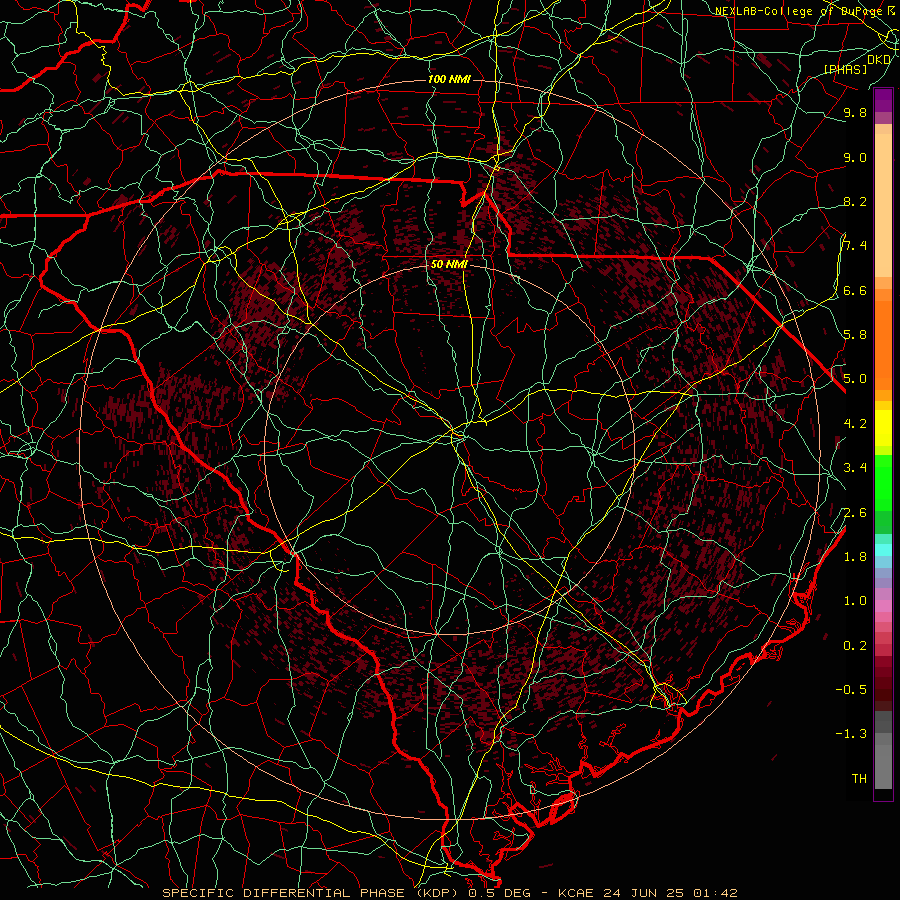Image resolution: width=900 pixels, height=900 pixels.
Task: Pick the pink legend swatch near 1.0
Action: tap(883, 606)
